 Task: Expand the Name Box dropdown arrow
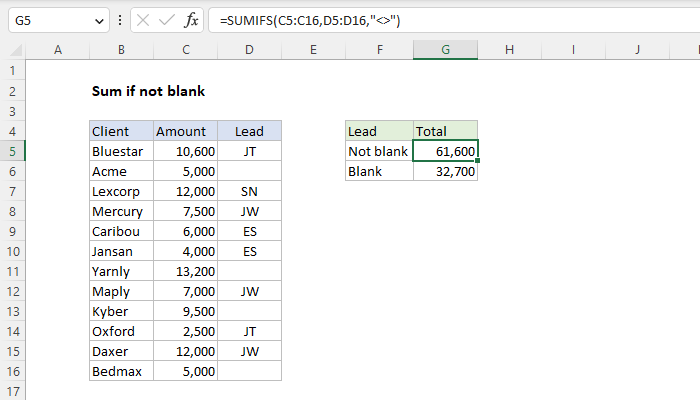pos(99,21)
